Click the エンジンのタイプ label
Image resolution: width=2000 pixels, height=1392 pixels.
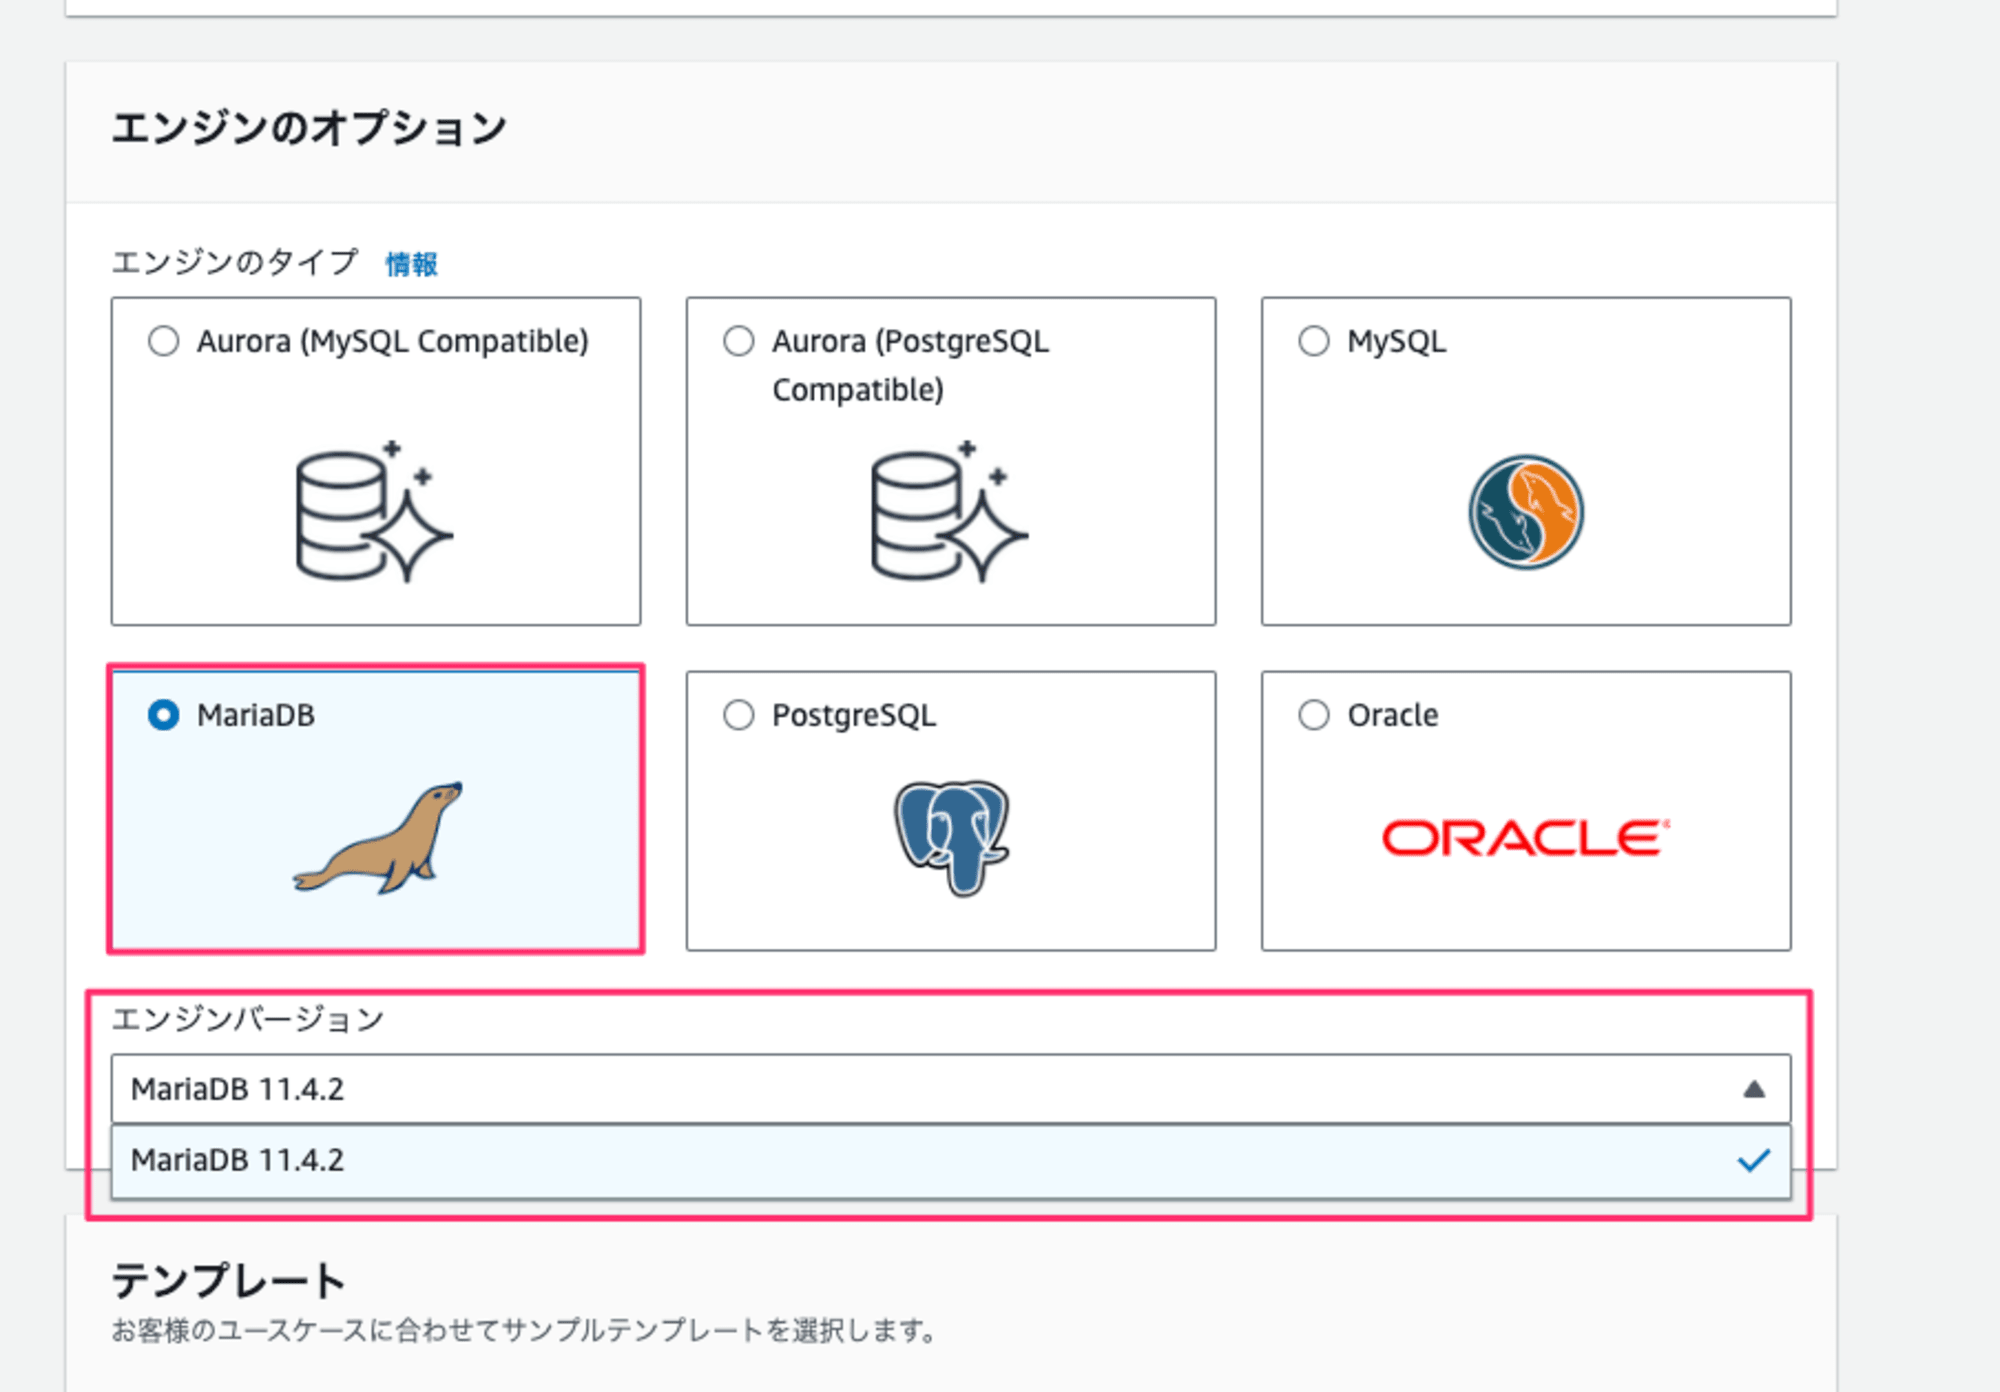click(x=235, y=262)
